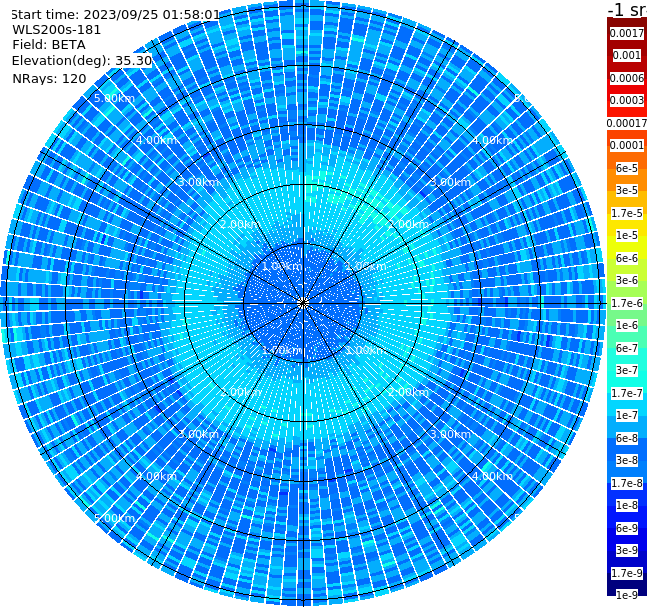Select the southwest 5.00km range ring label

click(x=114, y=518)
